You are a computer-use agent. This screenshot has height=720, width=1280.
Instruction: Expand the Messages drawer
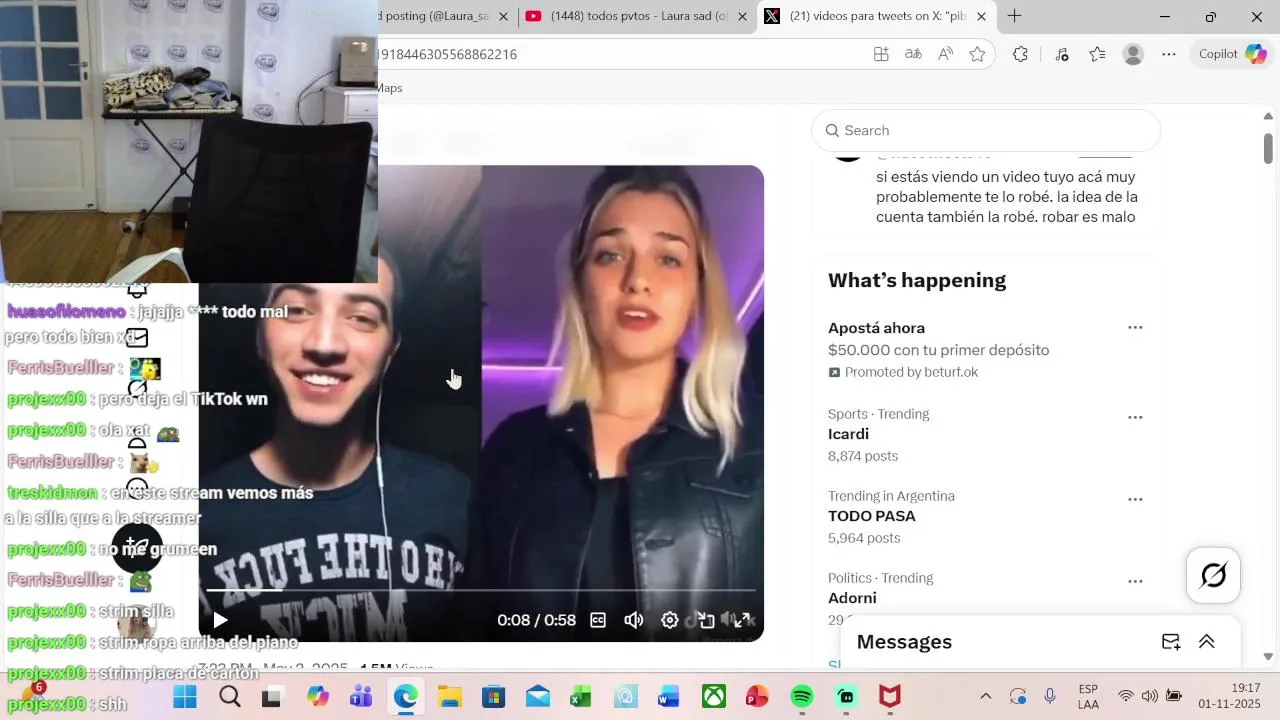pyautogui.click(x=1207, y=642)
